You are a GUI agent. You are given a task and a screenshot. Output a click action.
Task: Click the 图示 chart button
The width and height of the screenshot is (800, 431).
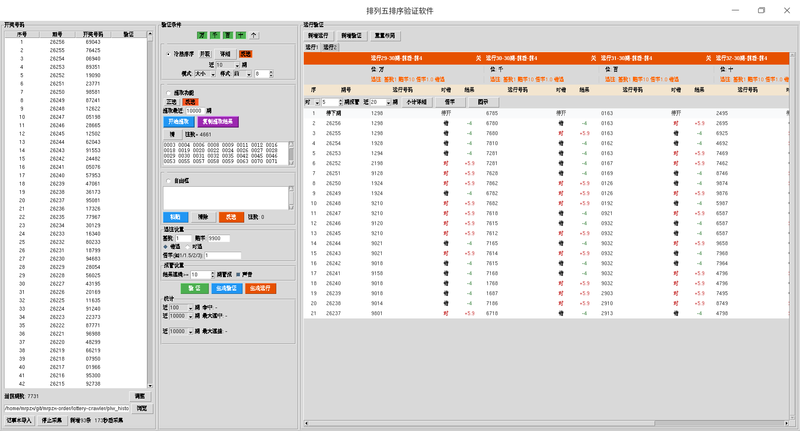point(483,102)
